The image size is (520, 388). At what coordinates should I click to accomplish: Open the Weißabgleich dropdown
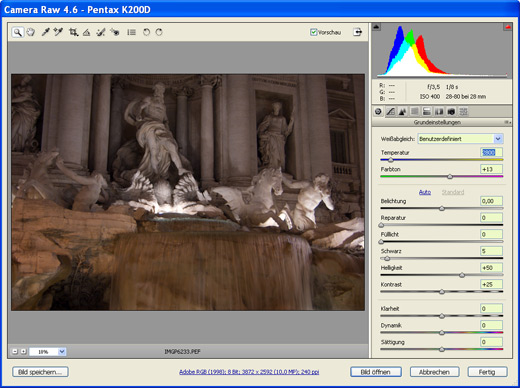(460, 139)
